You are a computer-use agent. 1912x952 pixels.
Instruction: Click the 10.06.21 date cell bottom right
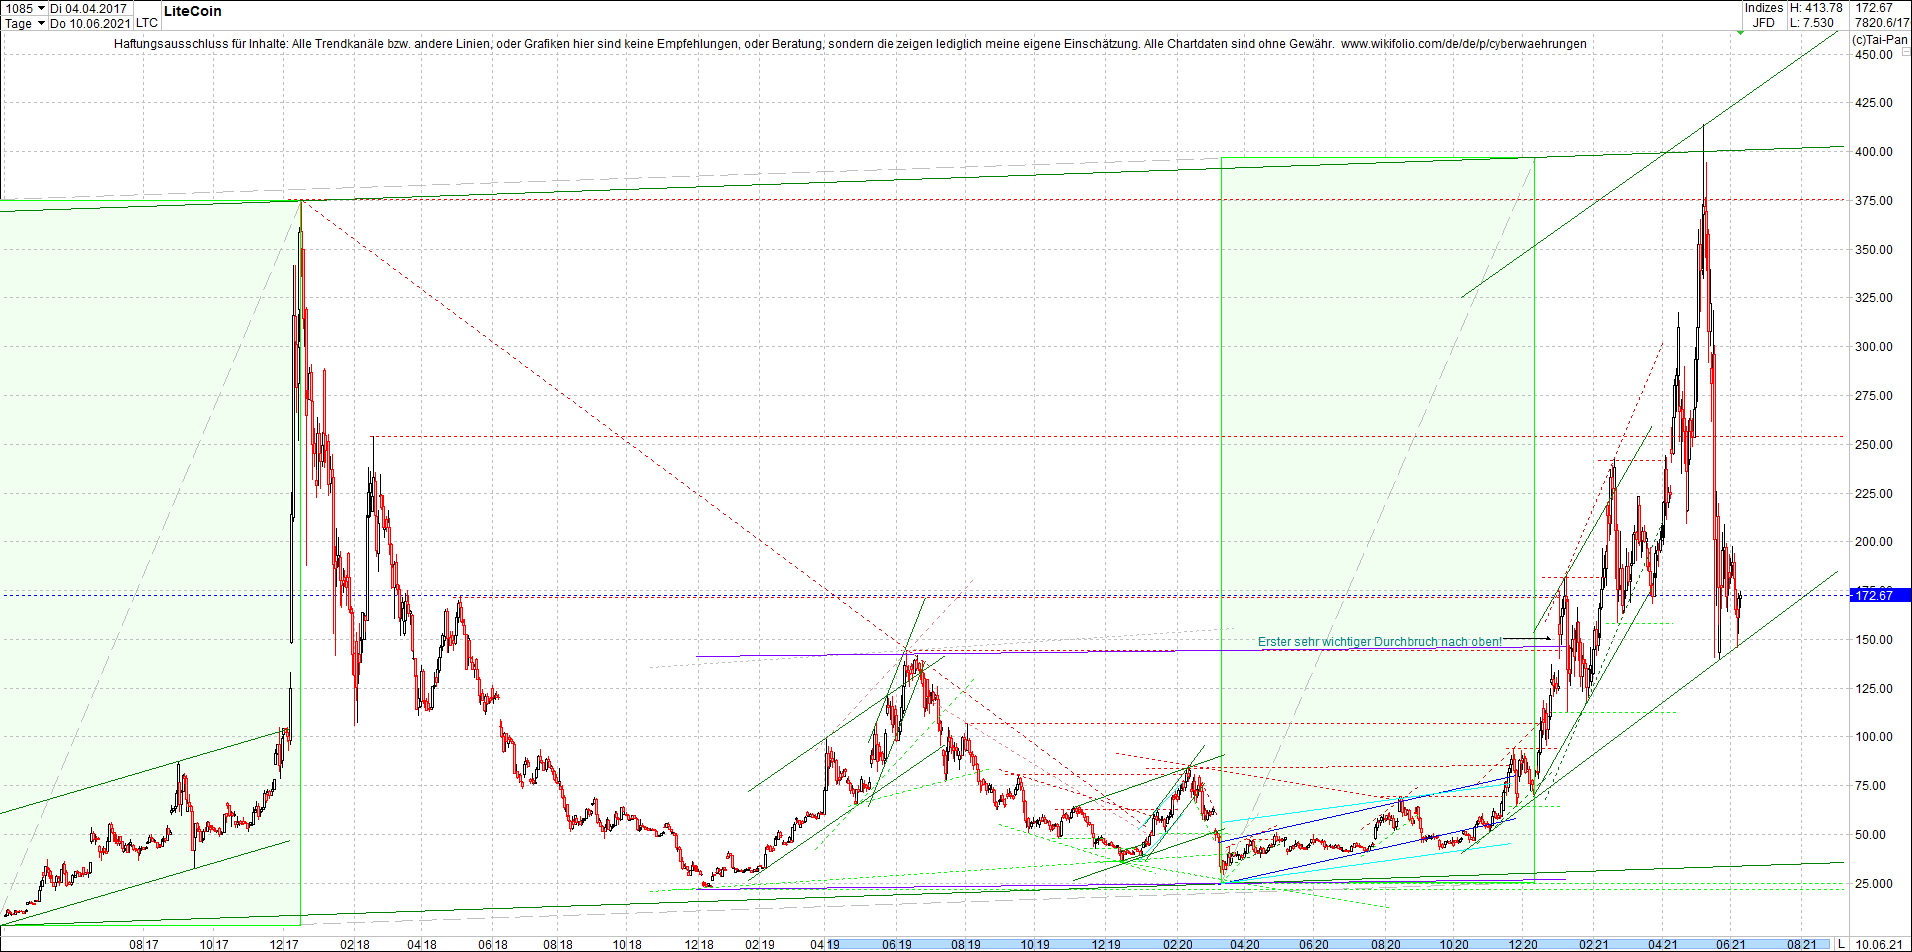pos(1878,945)
